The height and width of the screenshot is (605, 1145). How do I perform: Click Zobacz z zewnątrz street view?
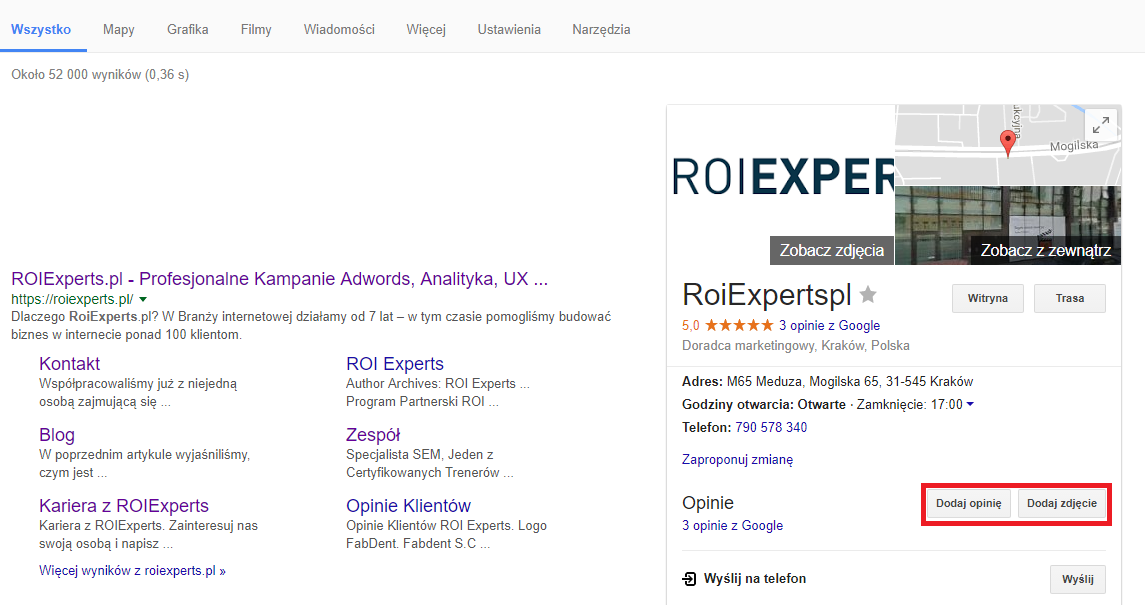(x=1046, y=250)
